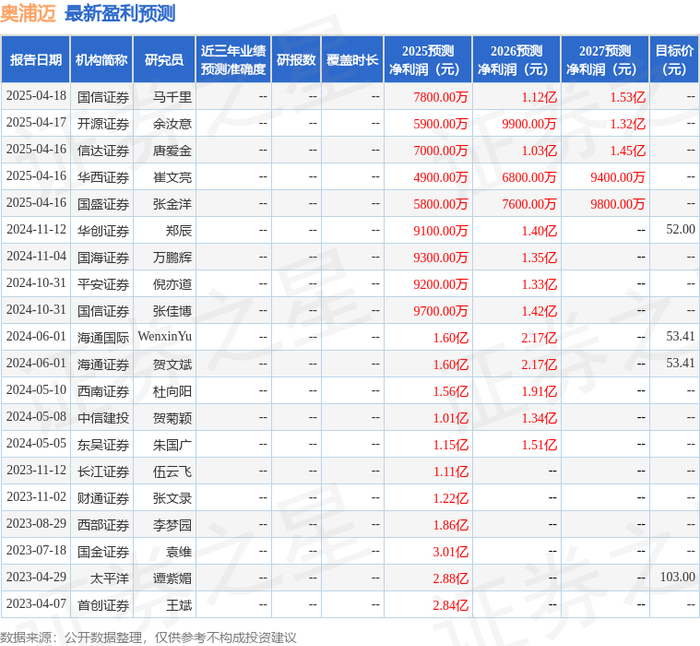The height and width of the screenshot is (646, 700).
Task: Select the 长江证券 institution cell
Action: pyautogui.click(x=103, y=472)
